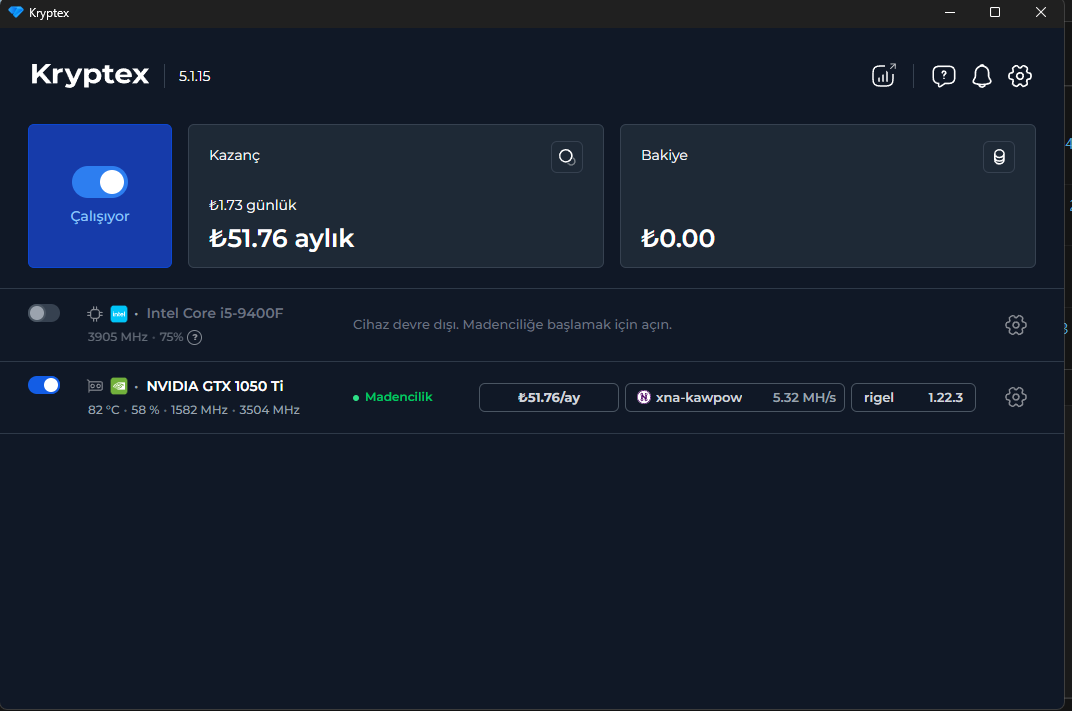Open settings gear for Intel Core i5-9400F
The width and height of the screenshot is (1072, 711).
coord(1016,325)
